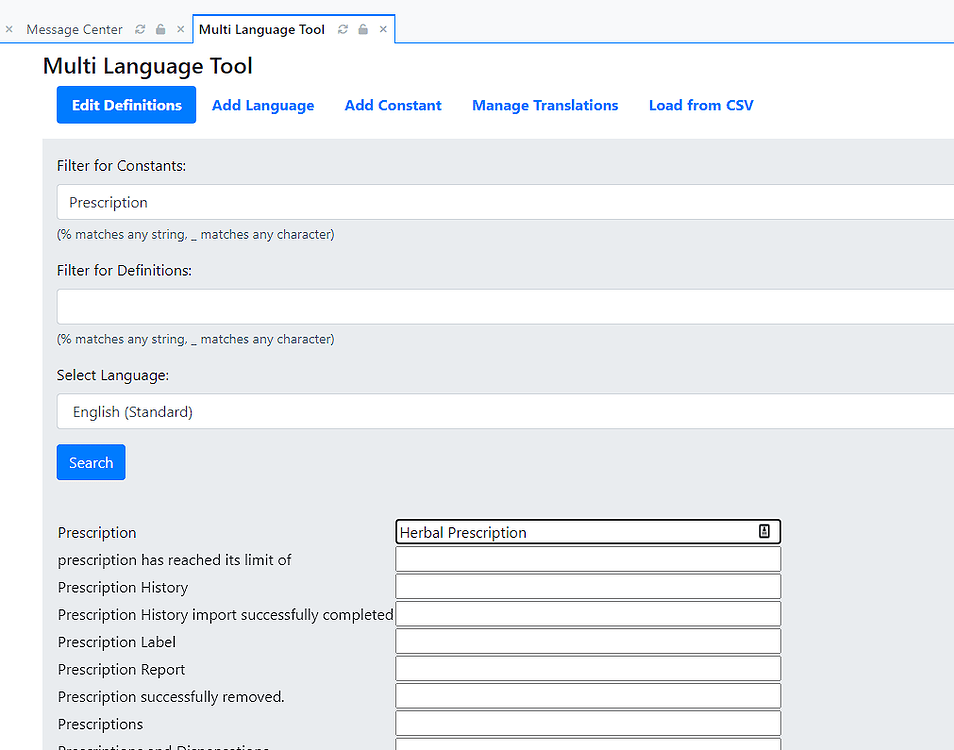
Task: Switch to the Message Center tab
Action: click(x=75, y=29)
